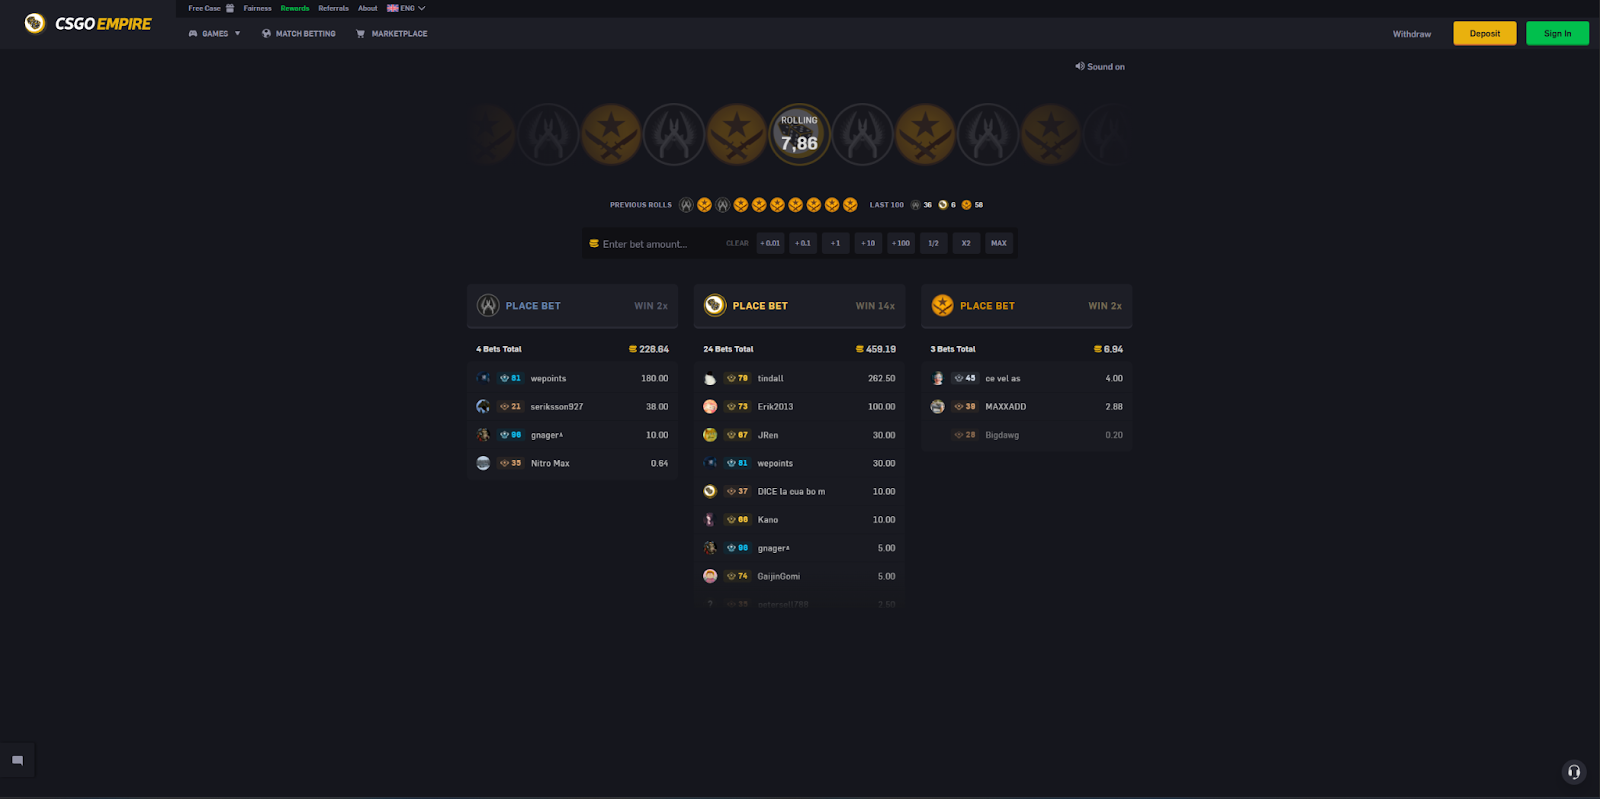Open live chat bubble icon

[x=17, y=761]
